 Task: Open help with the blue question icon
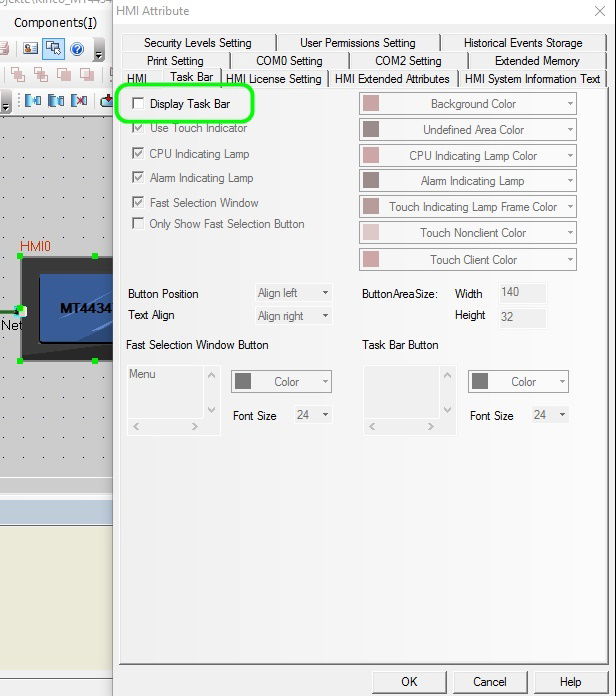77,49
